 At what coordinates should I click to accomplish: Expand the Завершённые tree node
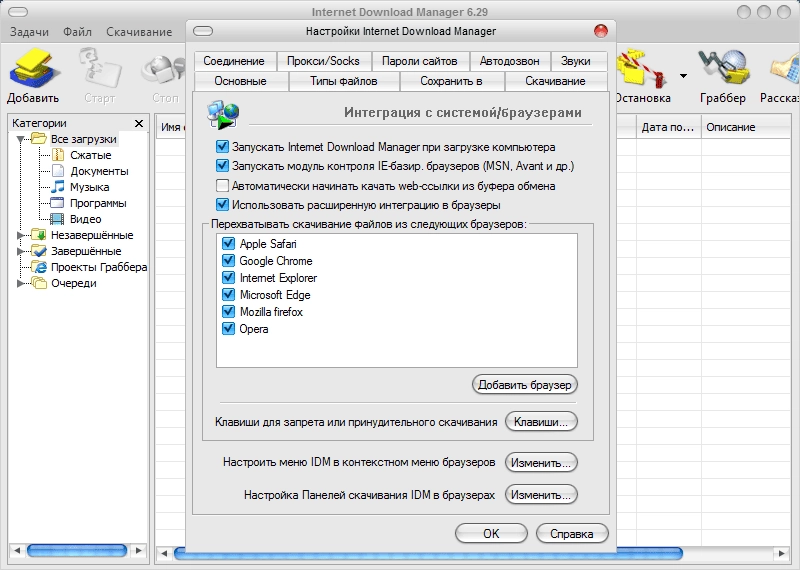click(x=20, y=251)
